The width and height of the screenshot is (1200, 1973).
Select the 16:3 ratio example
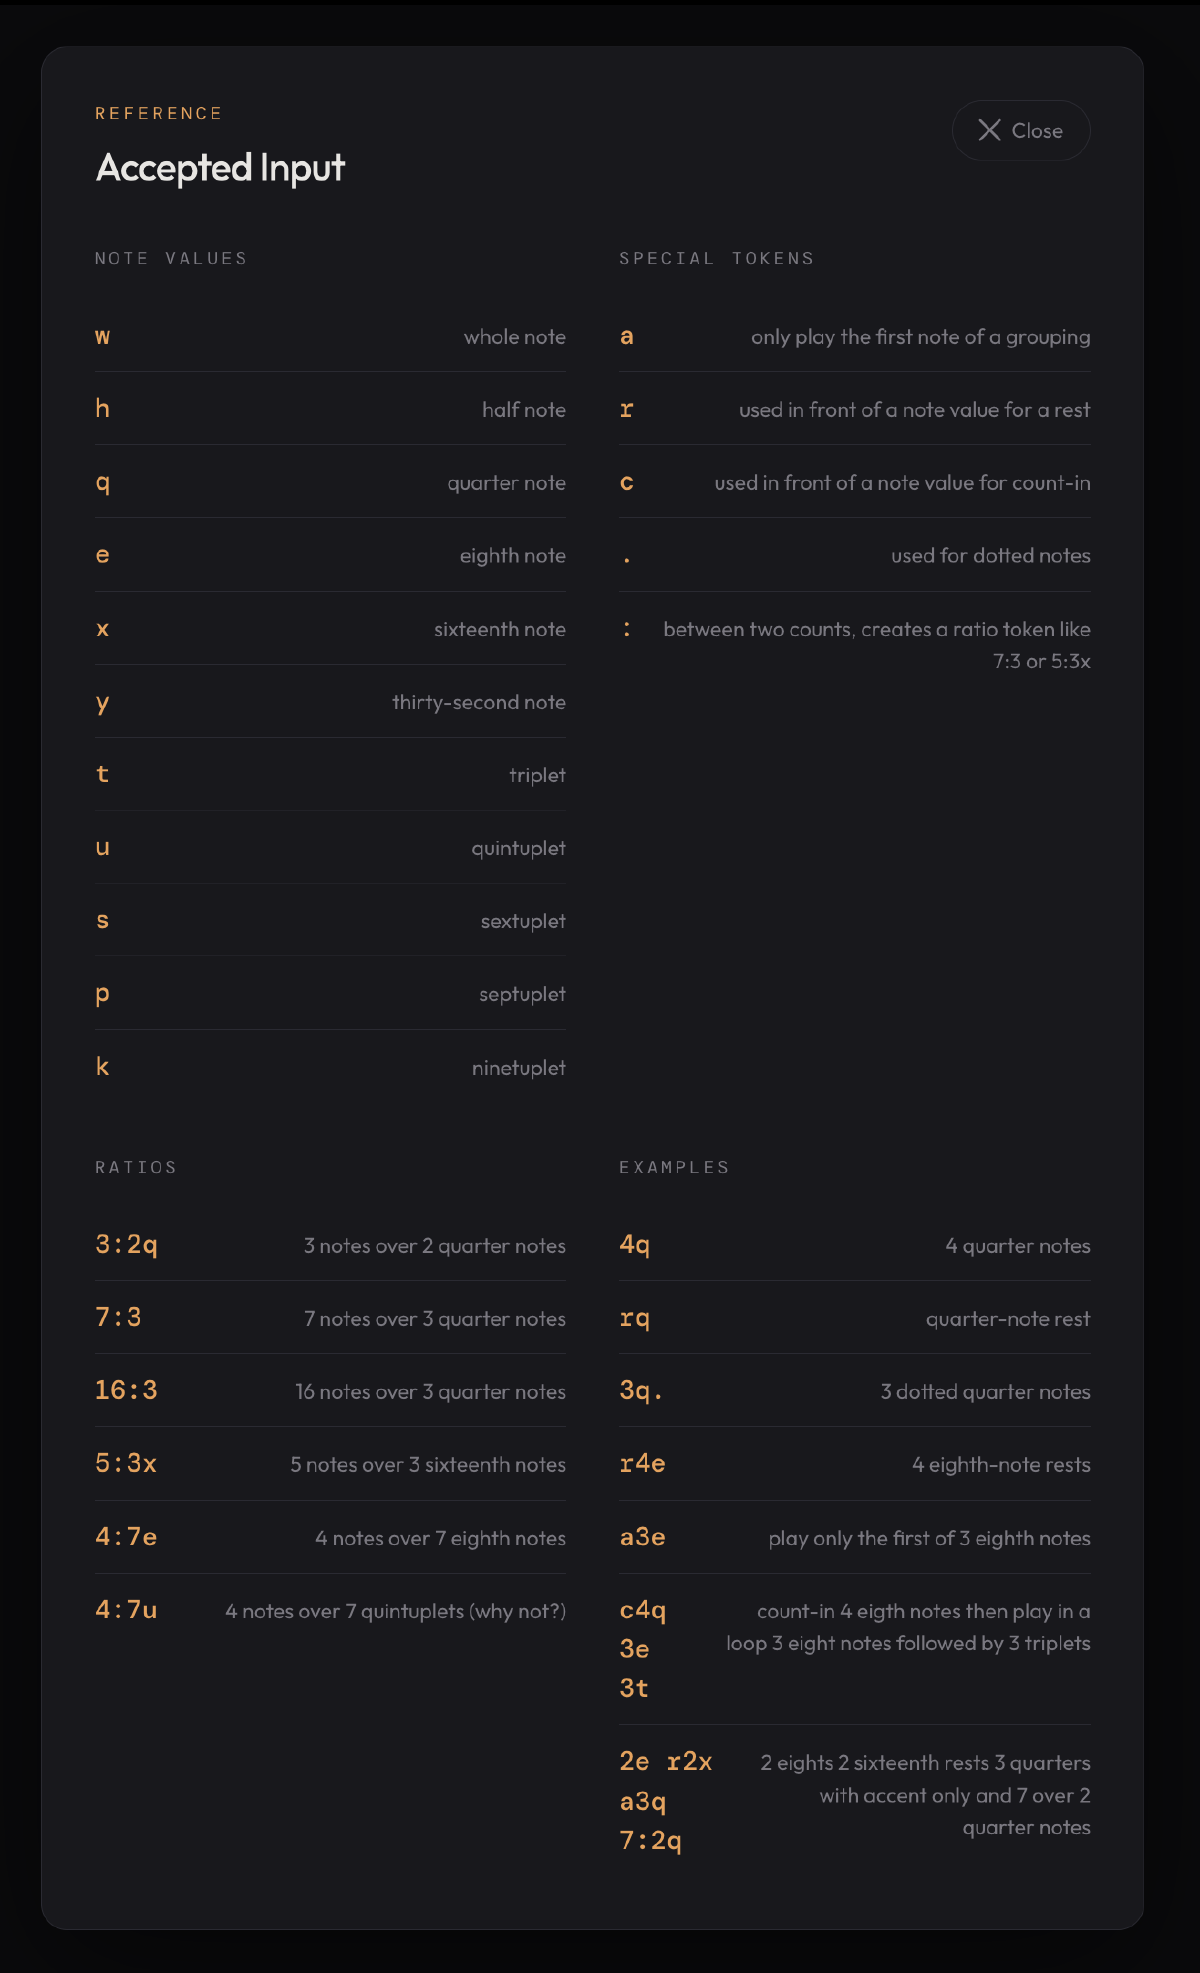[x=126, y=1390]
